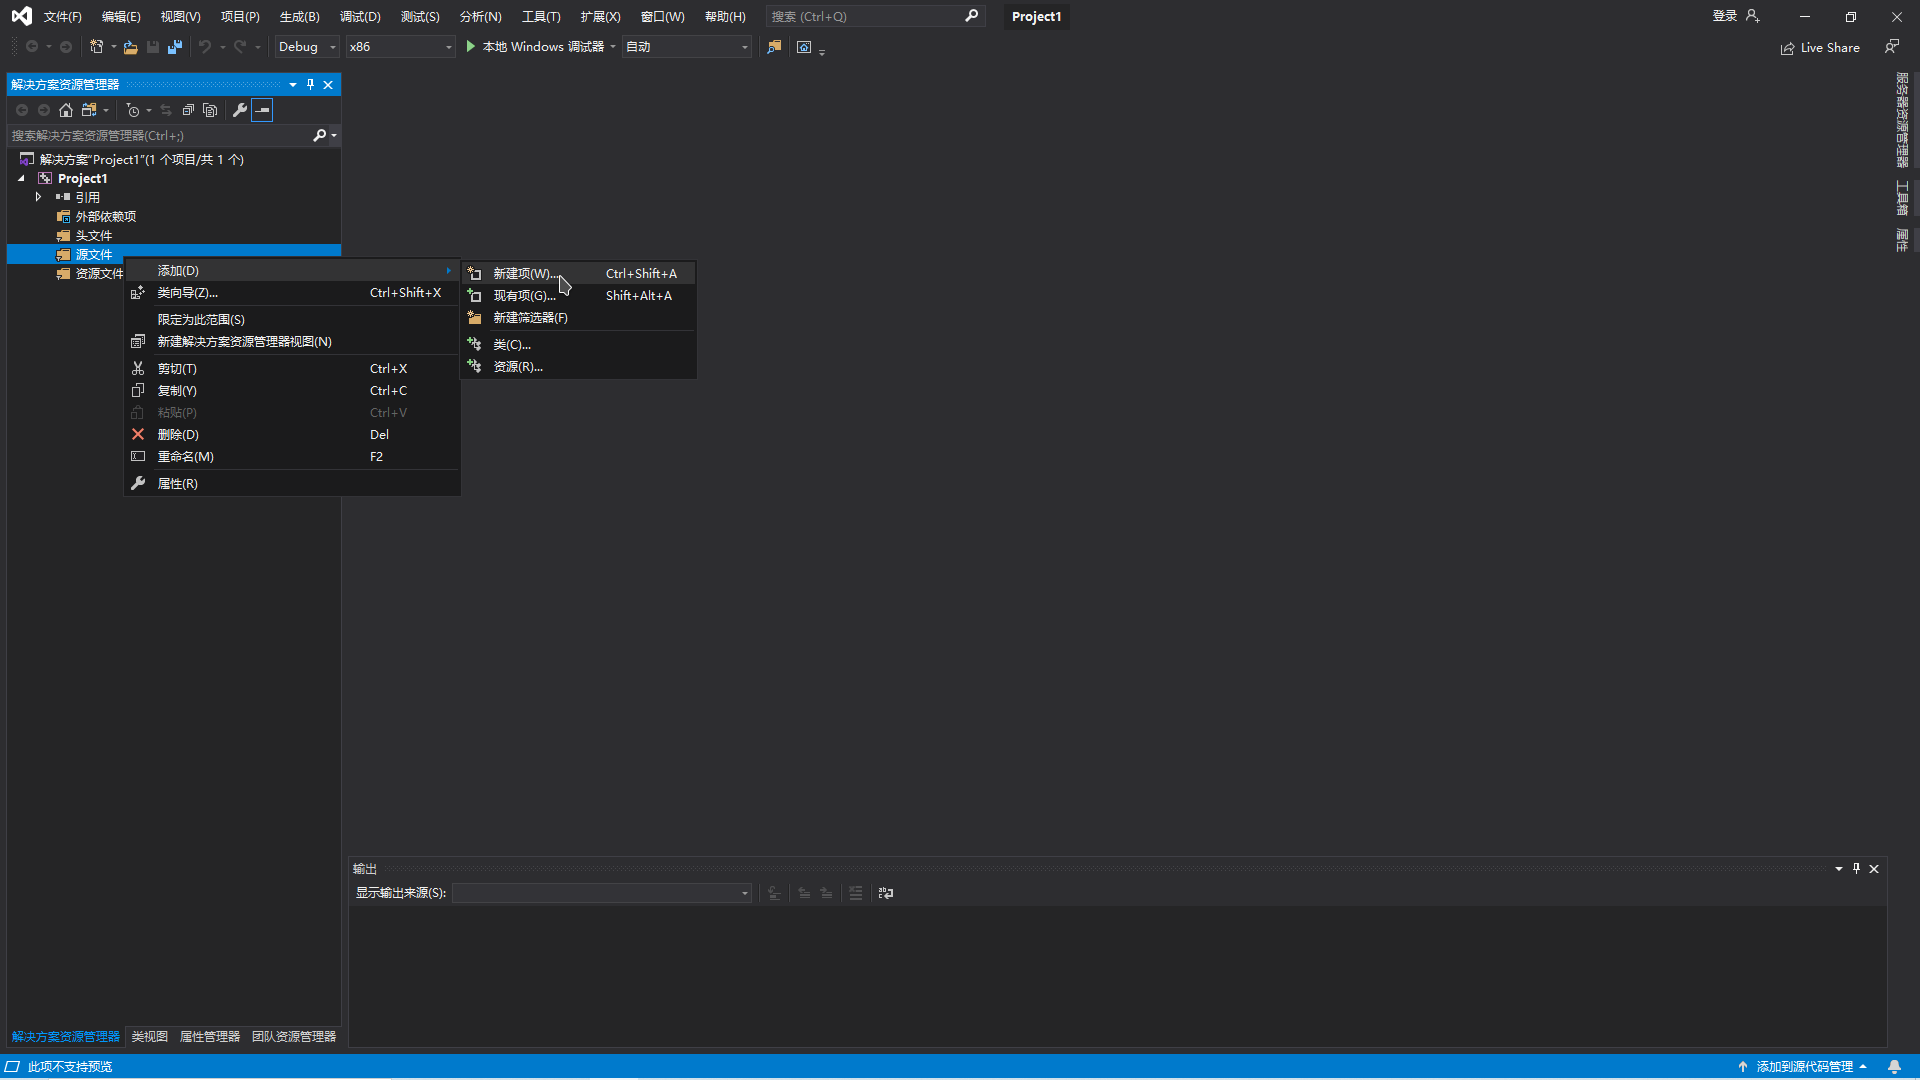The height and width of the screenshot is (1080, 1920).
Task: Collapse the Project1 tree node
Action: [21, 178]
